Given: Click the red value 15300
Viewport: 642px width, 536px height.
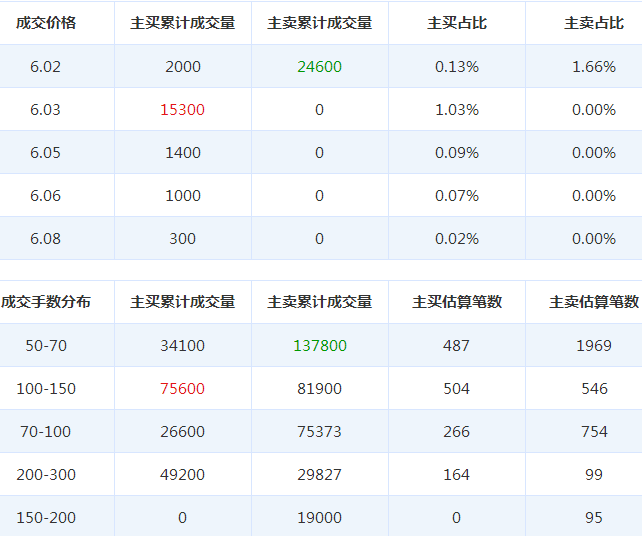Looking at the screenshot, I should [182, 110].
